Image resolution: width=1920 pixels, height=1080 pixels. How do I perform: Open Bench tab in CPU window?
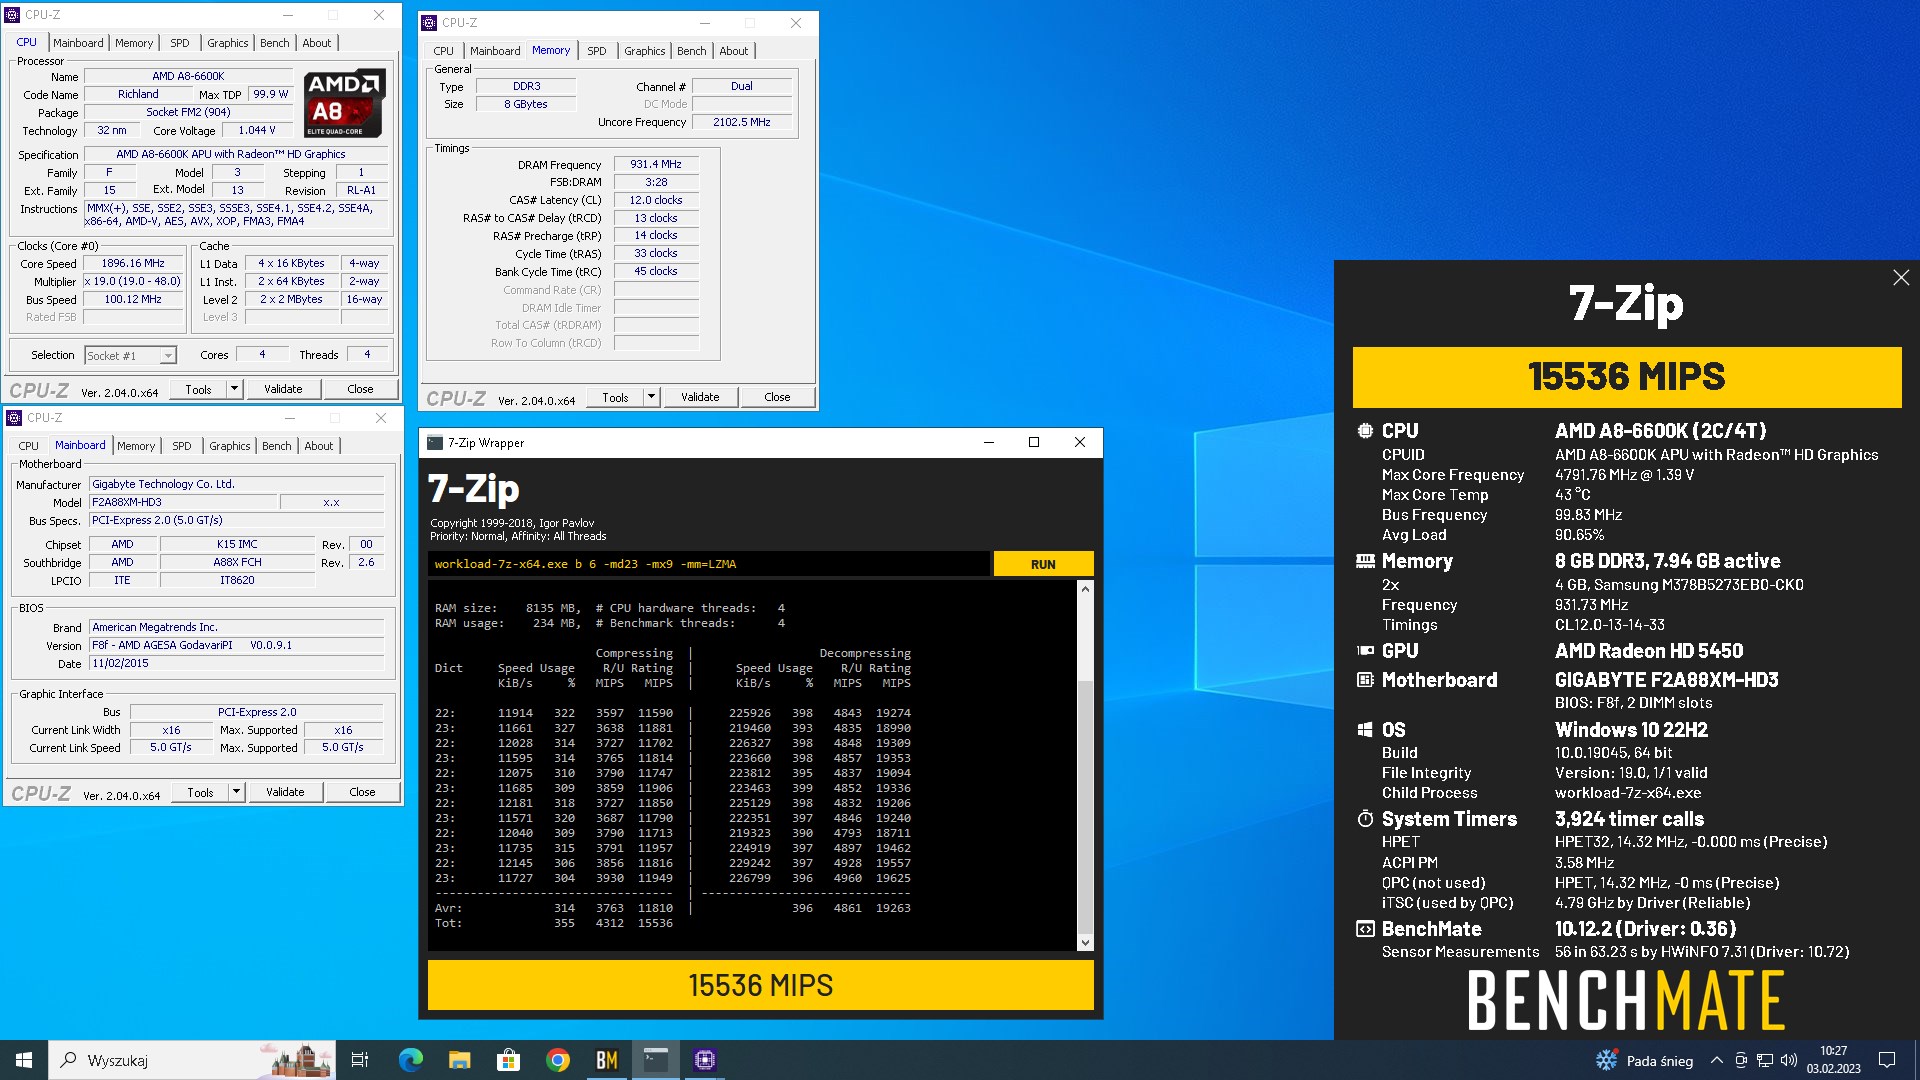point(275,43)
